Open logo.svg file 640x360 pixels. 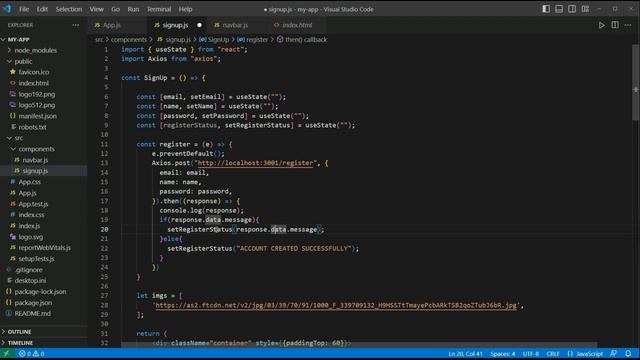[31, 237]
